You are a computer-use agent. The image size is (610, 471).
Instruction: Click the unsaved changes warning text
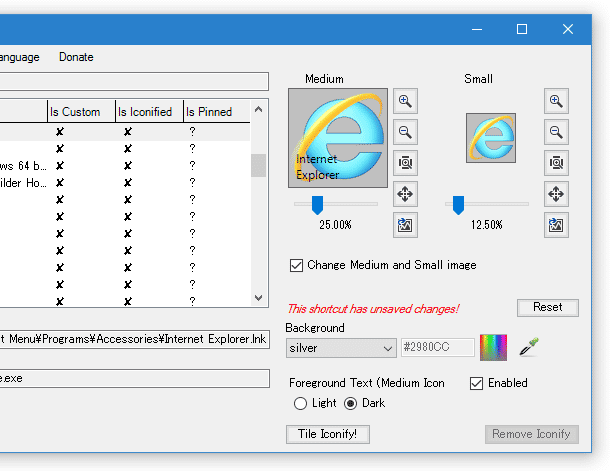click(x=373, y=309)
